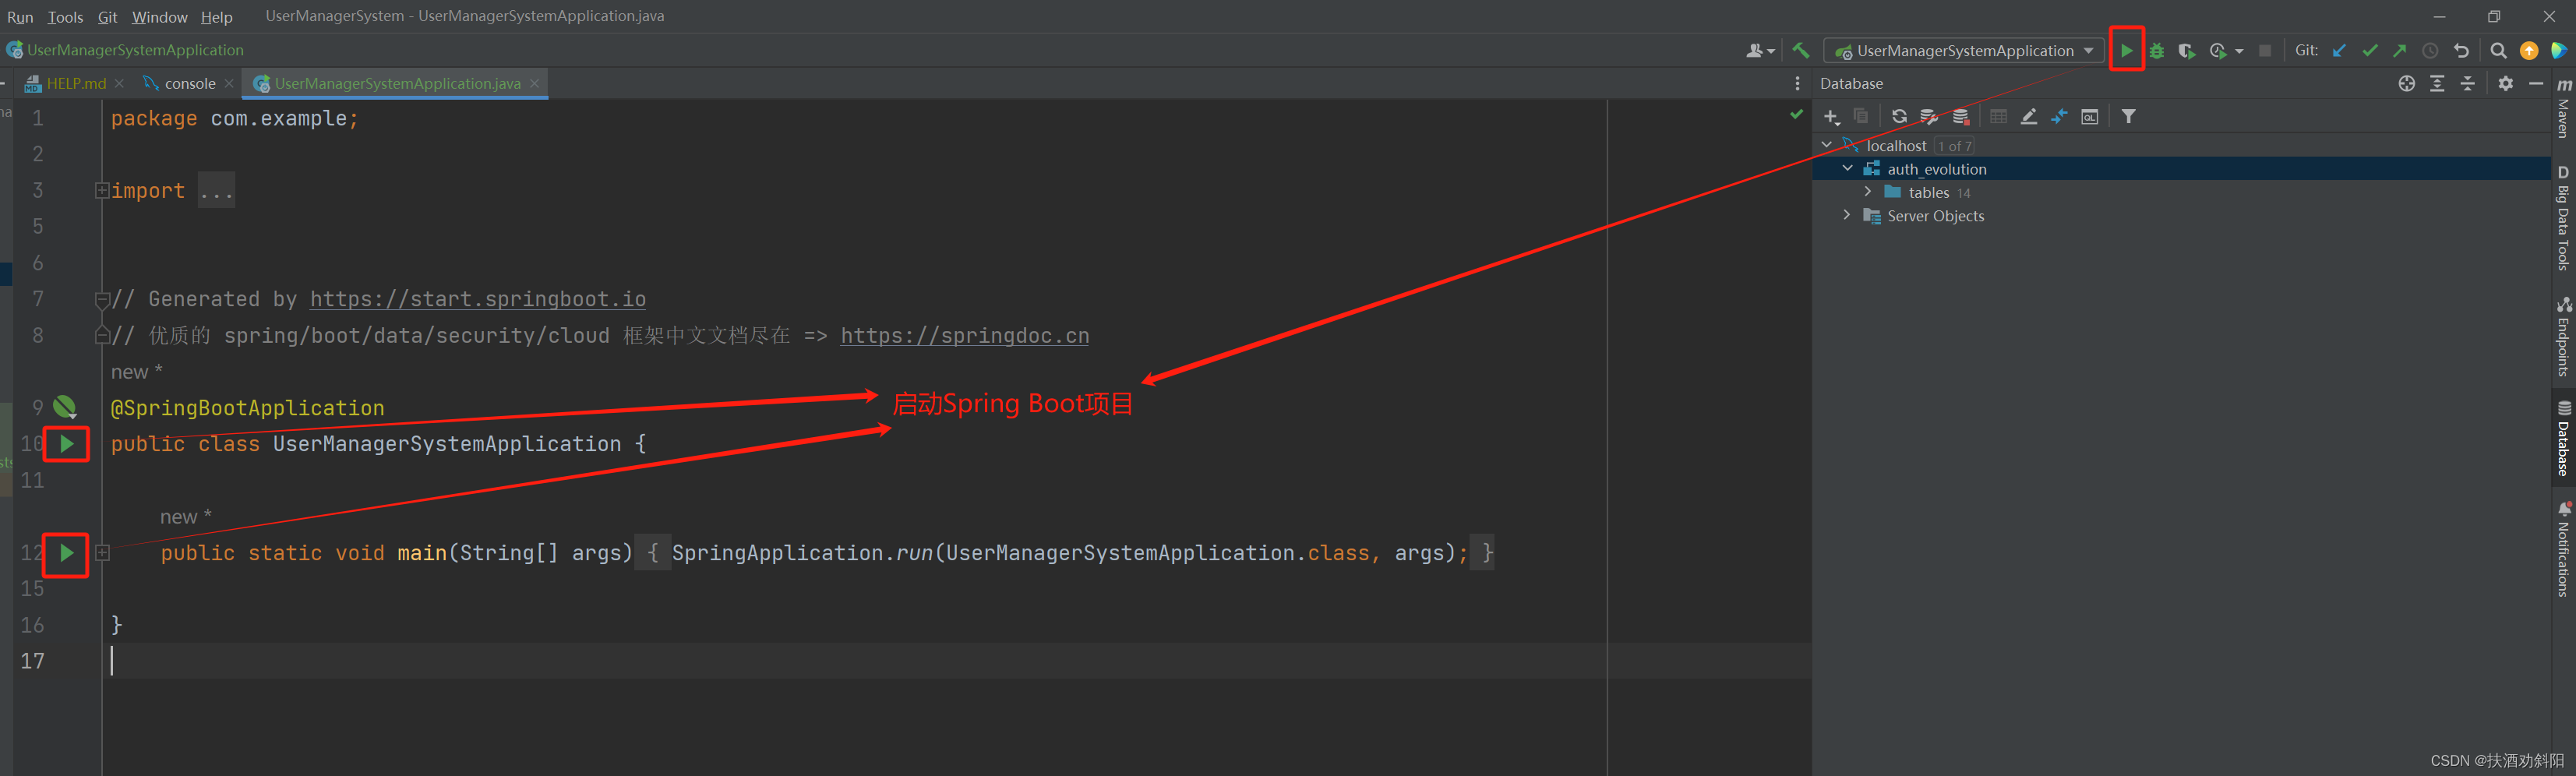This screenshot has height=776, width=2576.
Task: Open Database panel settings gear
Action: pyautogui.click(x=2506, y=84)
